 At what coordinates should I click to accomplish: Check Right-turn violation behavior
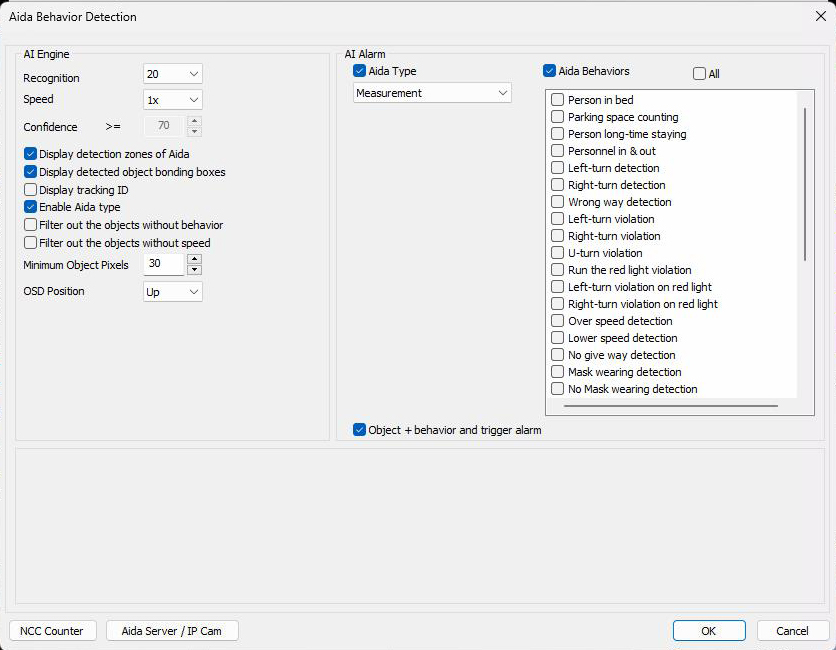point(557,236)
